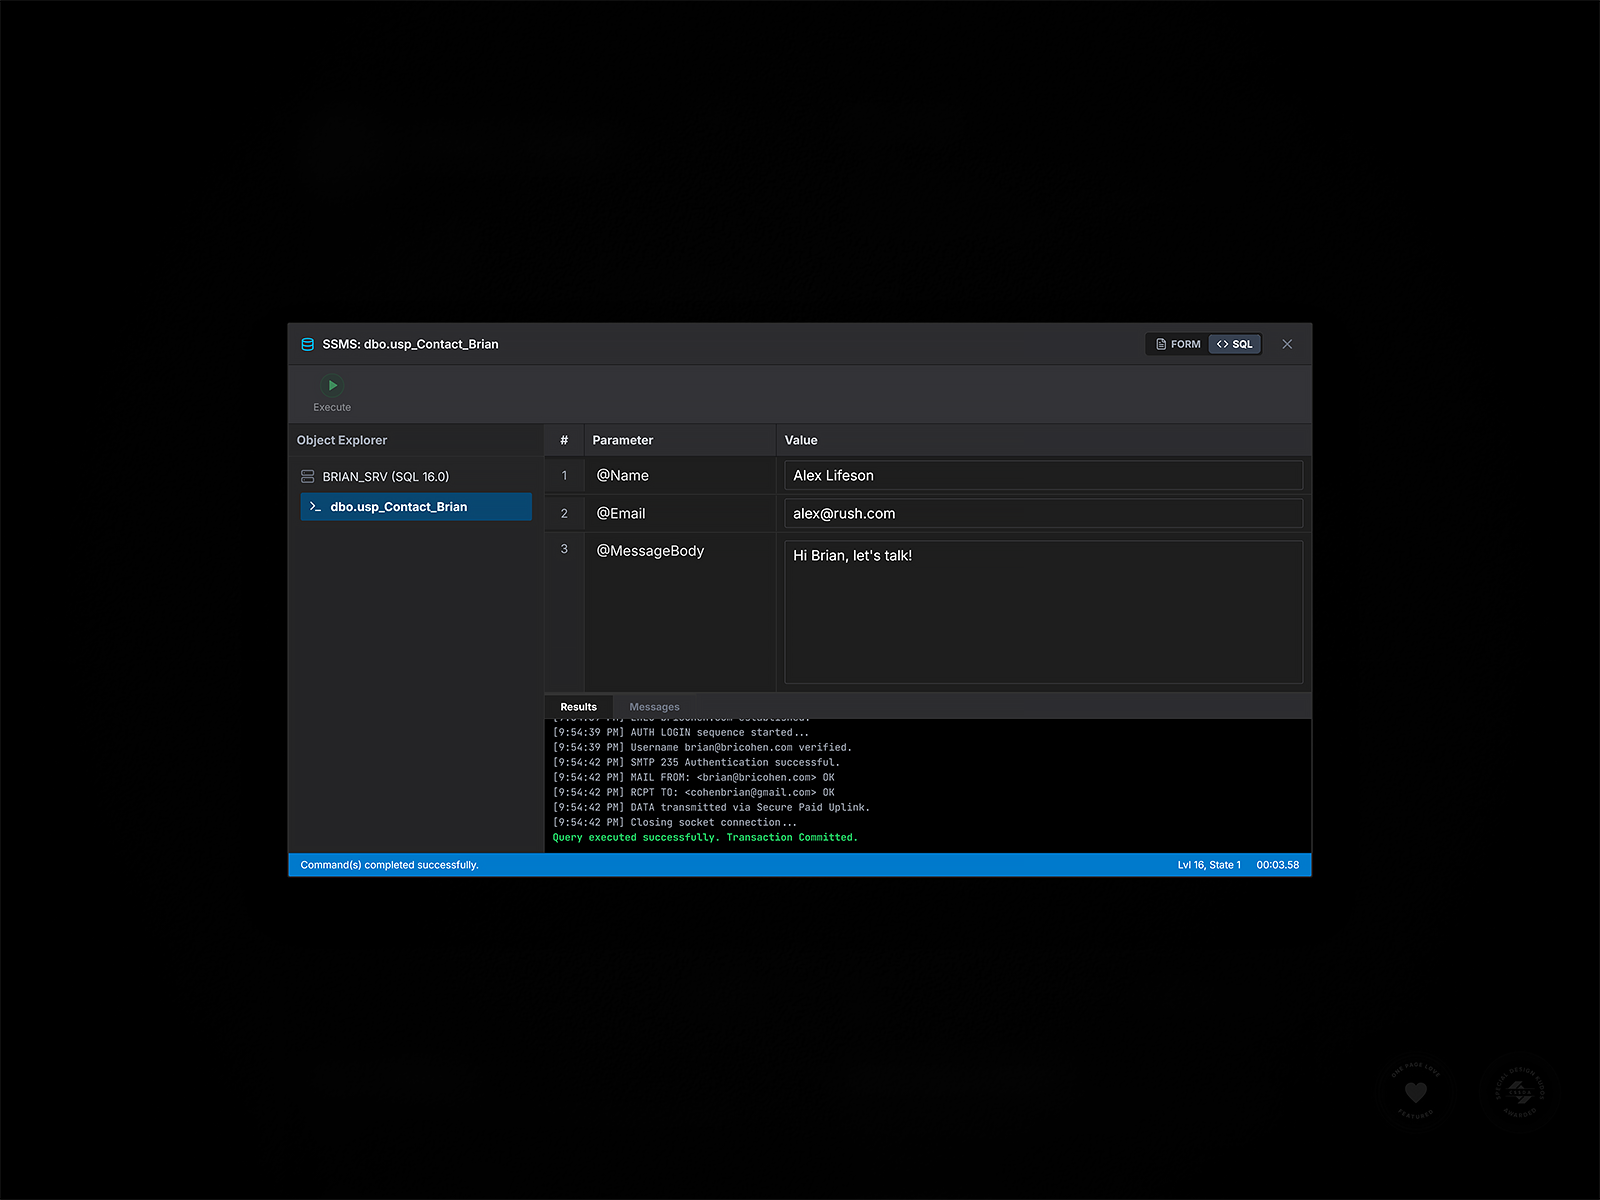
Task: Click the database icon in the title bar
Action: coord(307,343)
